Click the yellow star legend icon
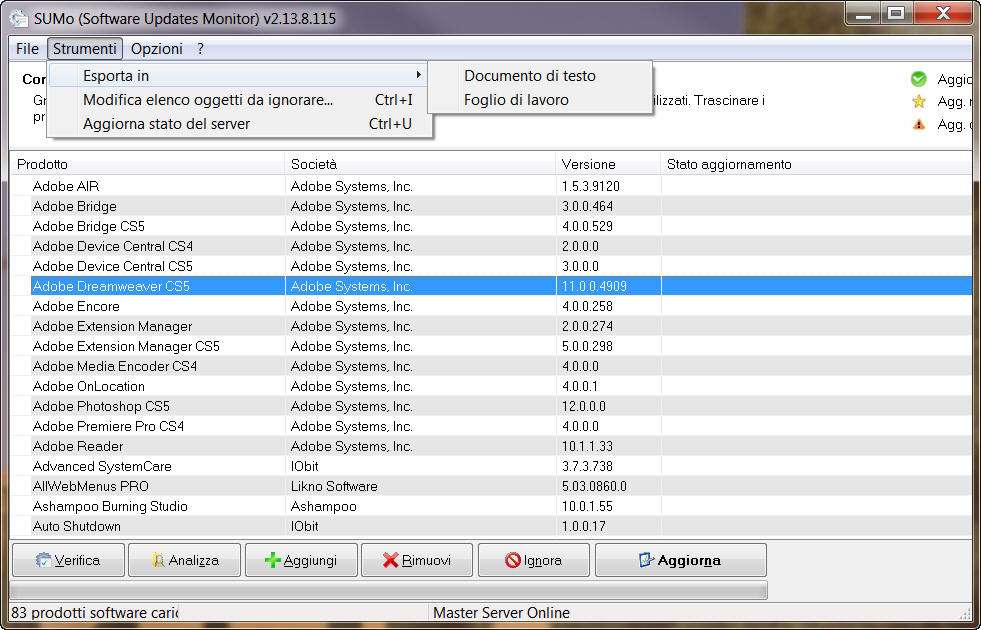Screen dimensions: 981x630 pos(918,101)
